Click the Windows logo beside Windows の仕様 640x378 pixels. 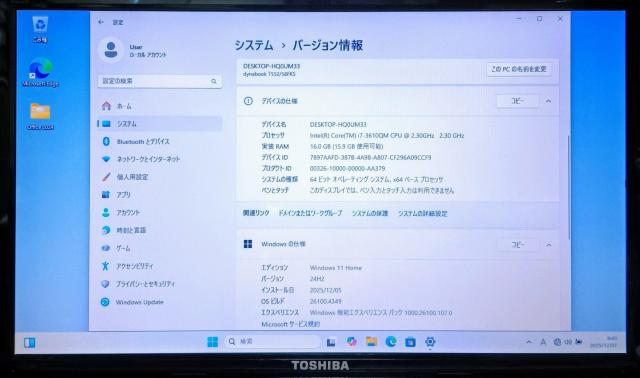point(248,244)
